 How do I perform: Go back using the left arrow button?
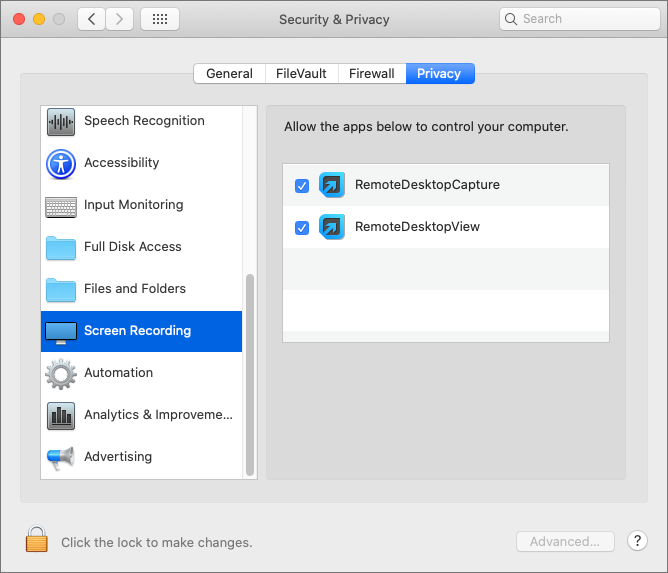[x=92, y=19]
